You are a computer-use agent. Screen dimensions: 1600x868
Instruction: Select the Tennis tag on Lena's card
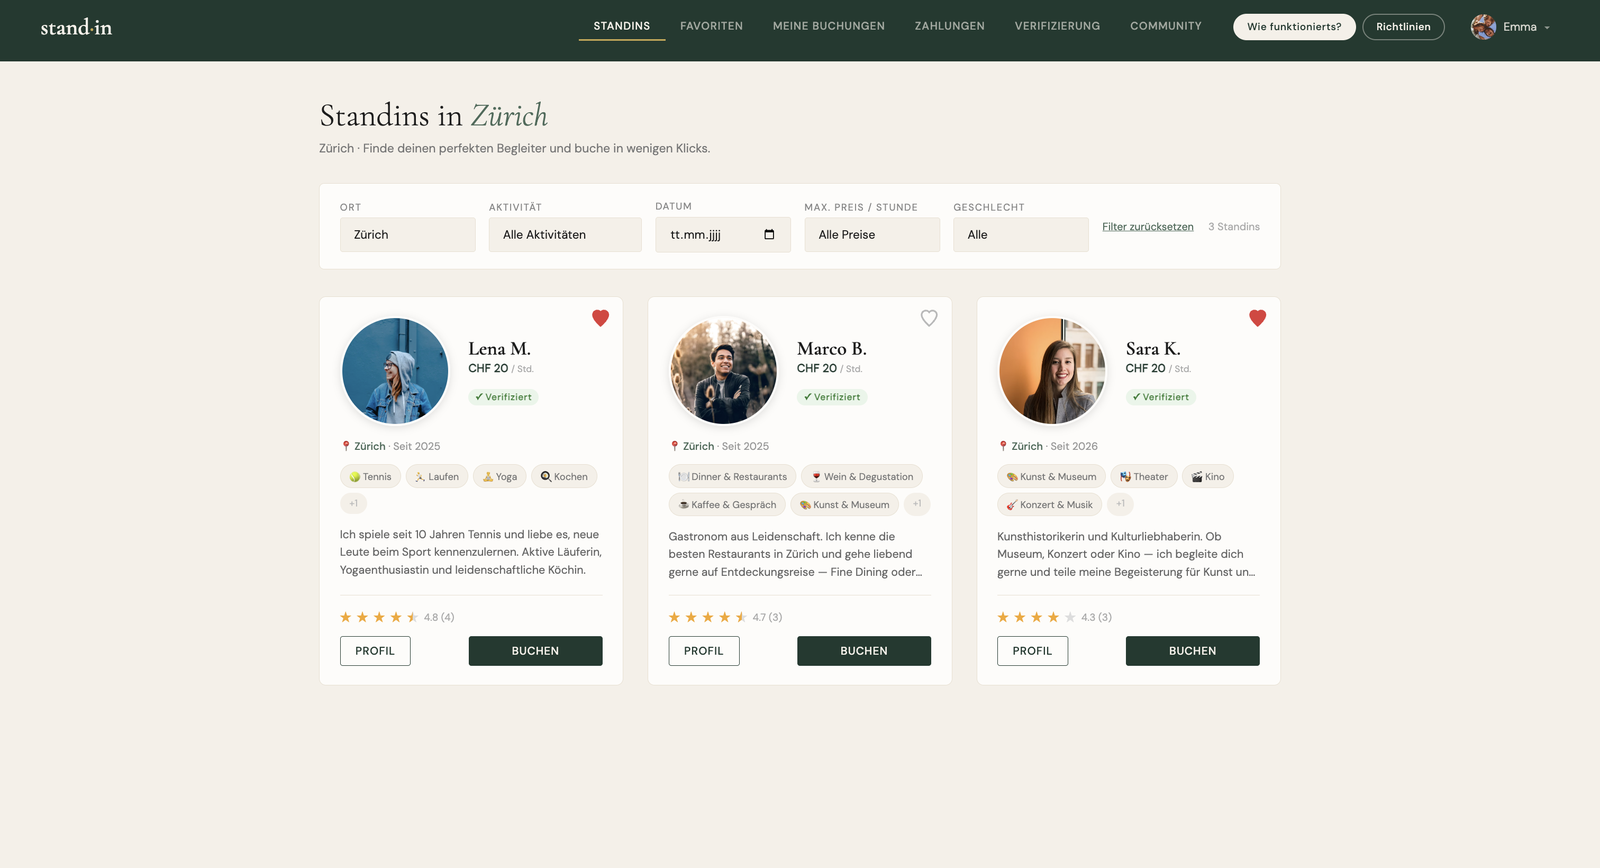[370, 477]
